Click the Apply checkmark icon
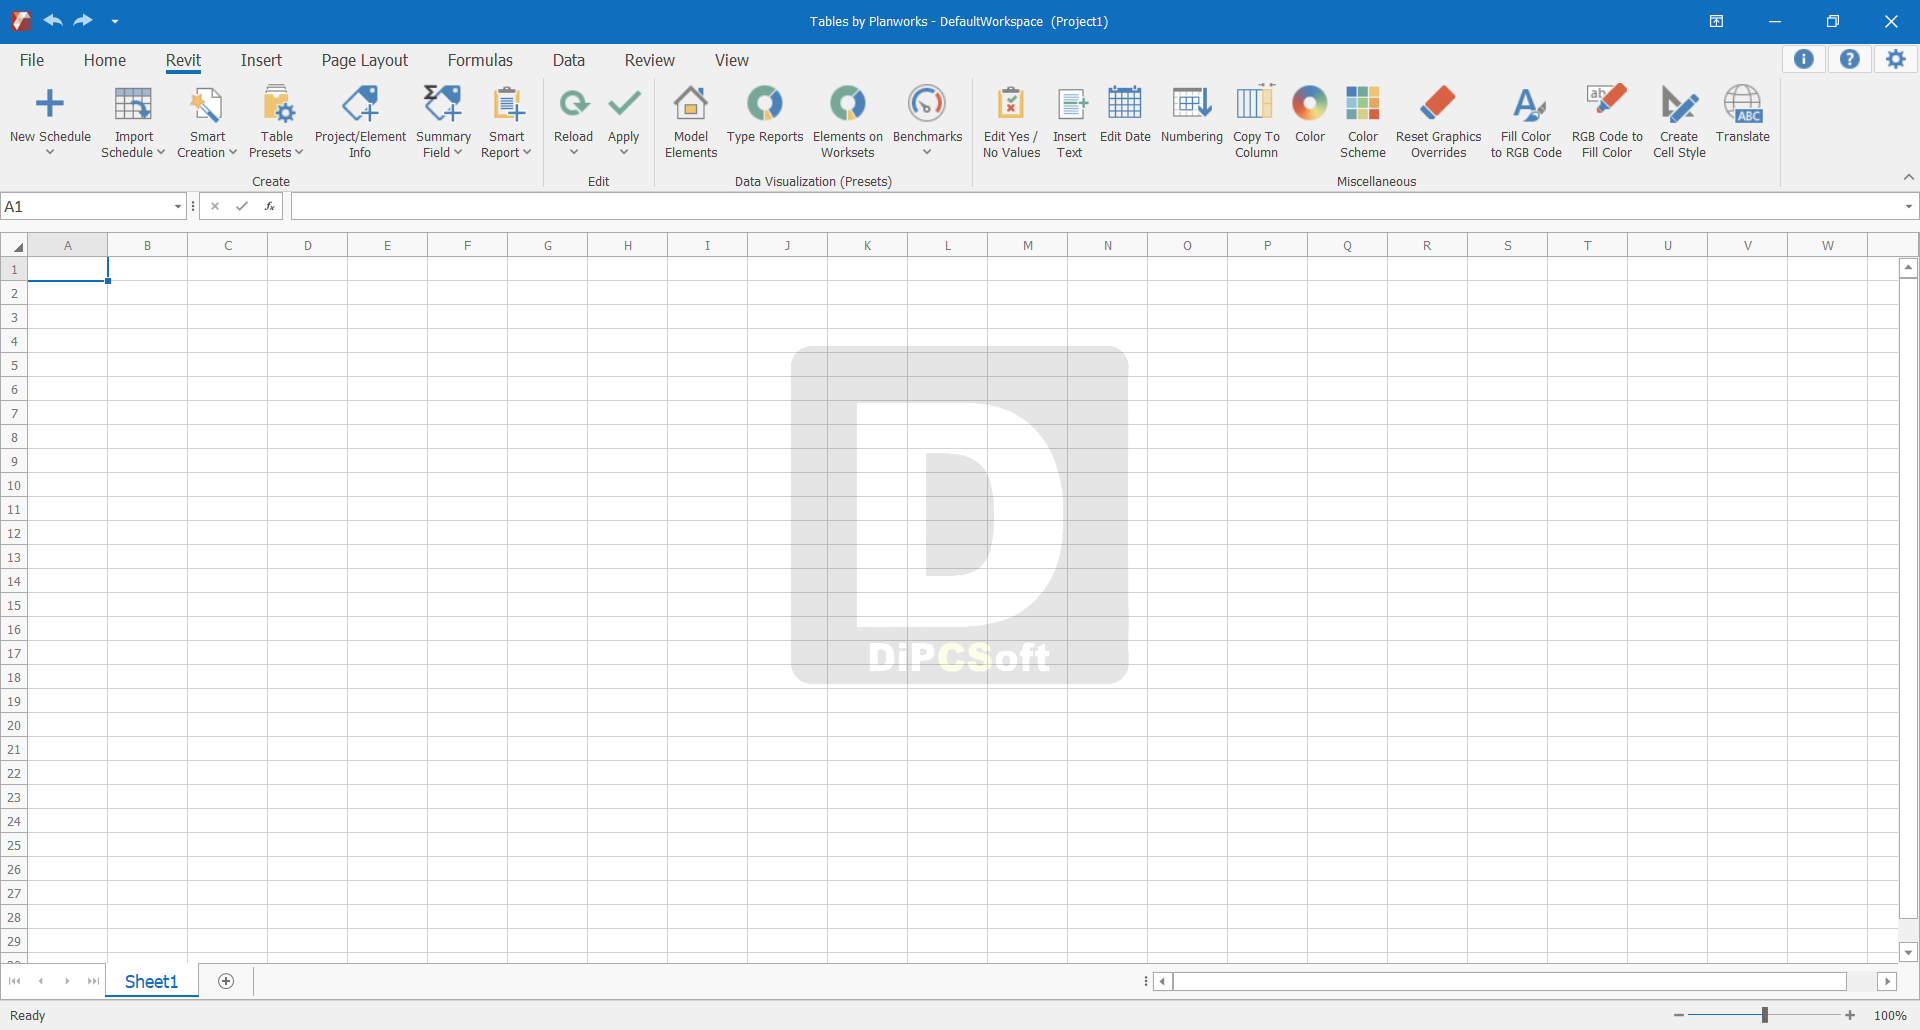This screenshot has height=1030, width=1920. coord(624,103)
